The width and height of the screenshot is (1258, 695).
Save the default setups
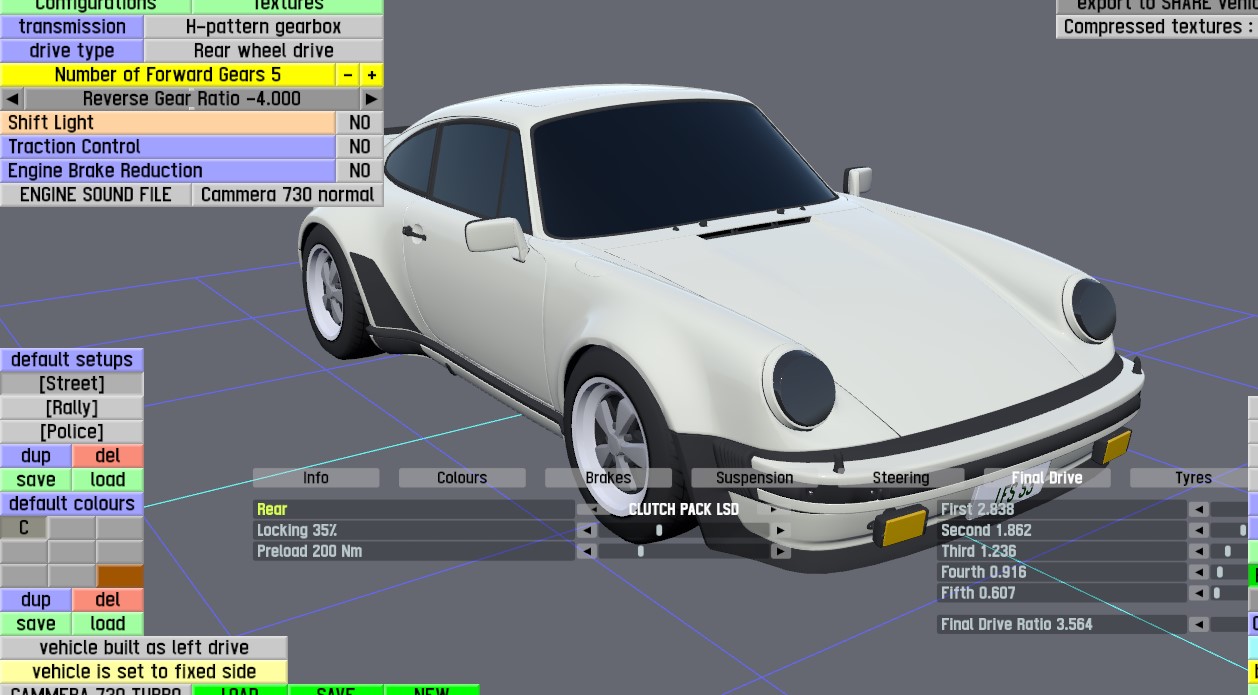tap(36, 480)
